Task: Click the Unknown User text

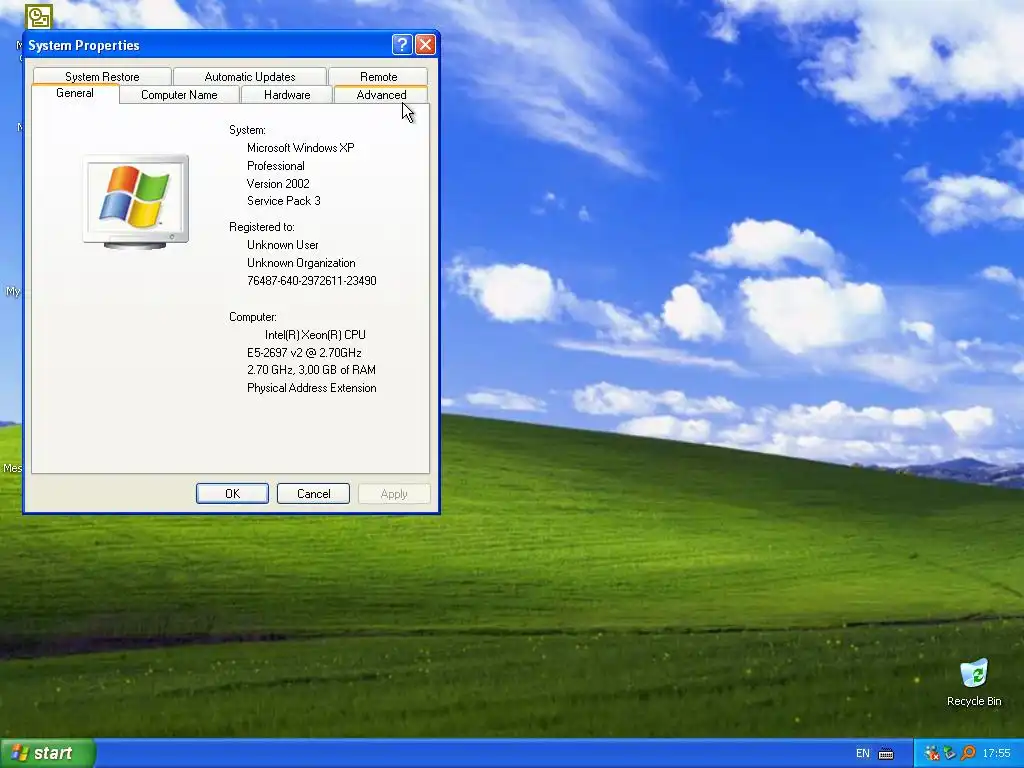Action: click(x=283, y=245)
